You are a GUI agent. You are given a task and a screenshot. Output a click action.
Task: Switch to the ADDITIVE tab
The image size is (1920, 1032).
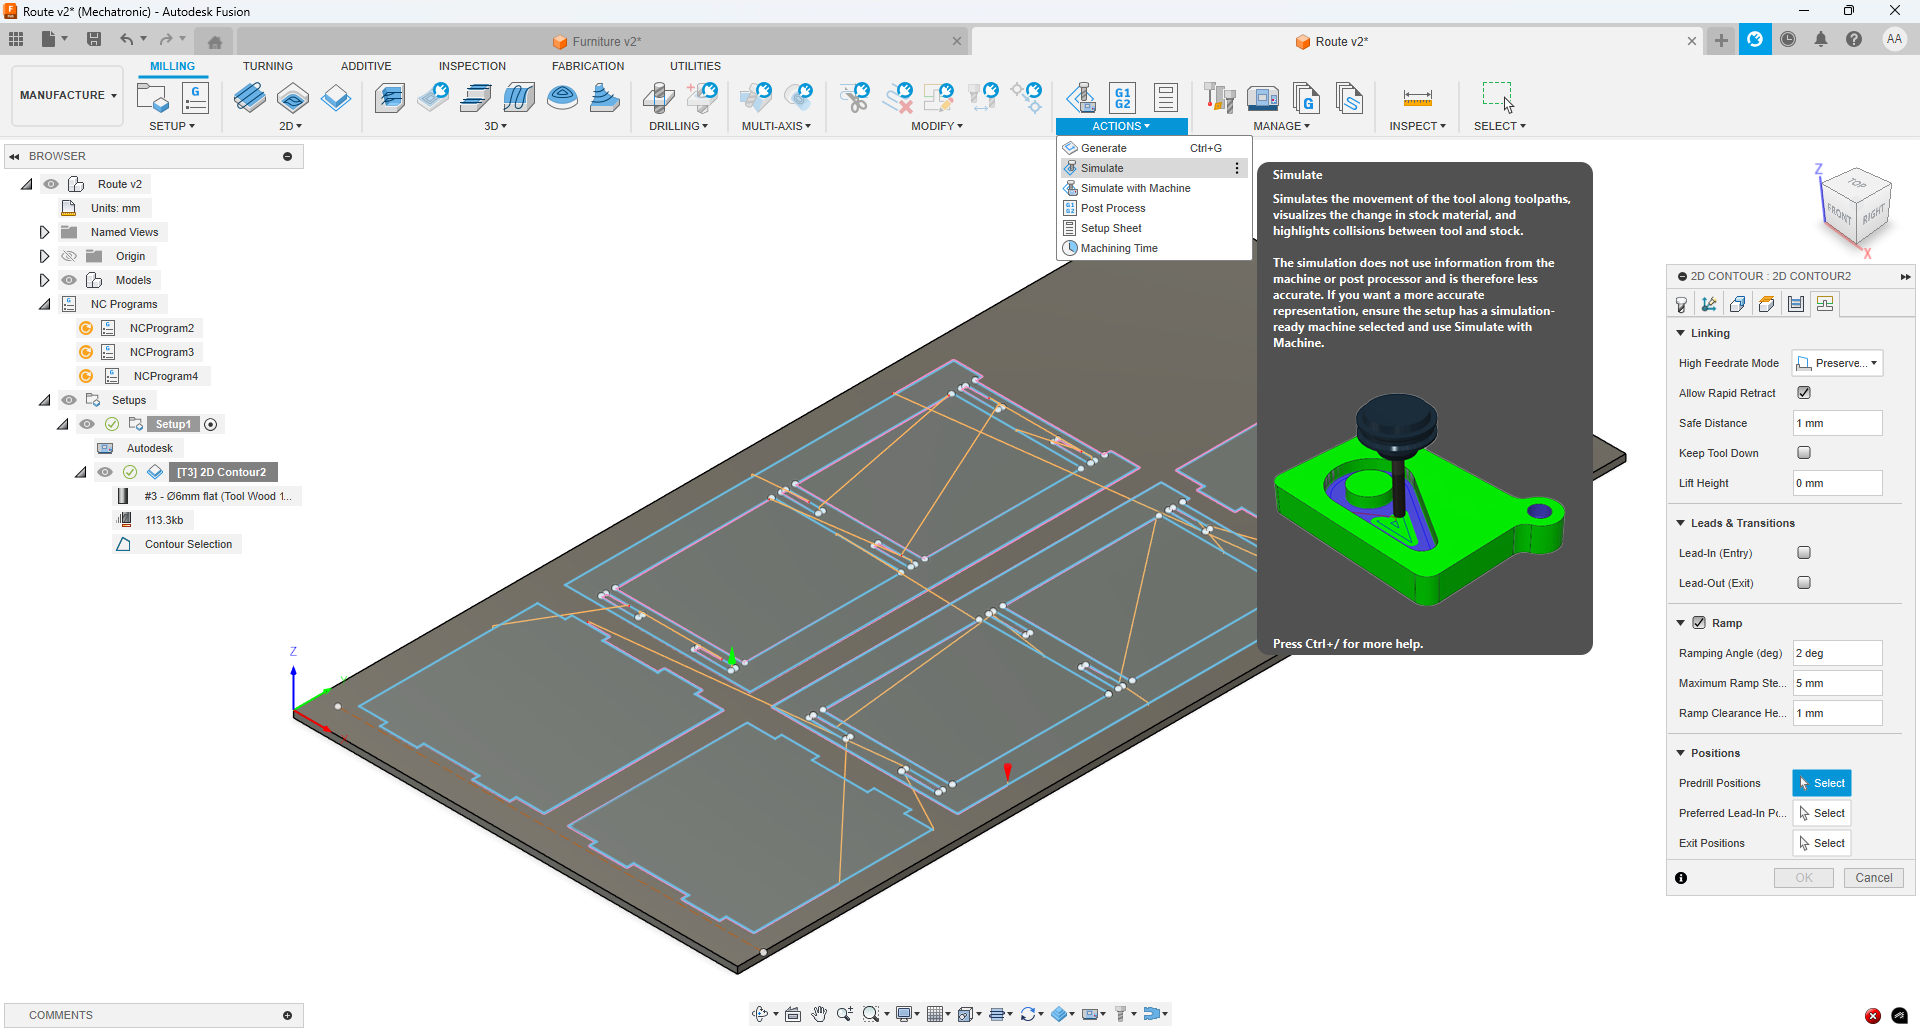point(366,66)
